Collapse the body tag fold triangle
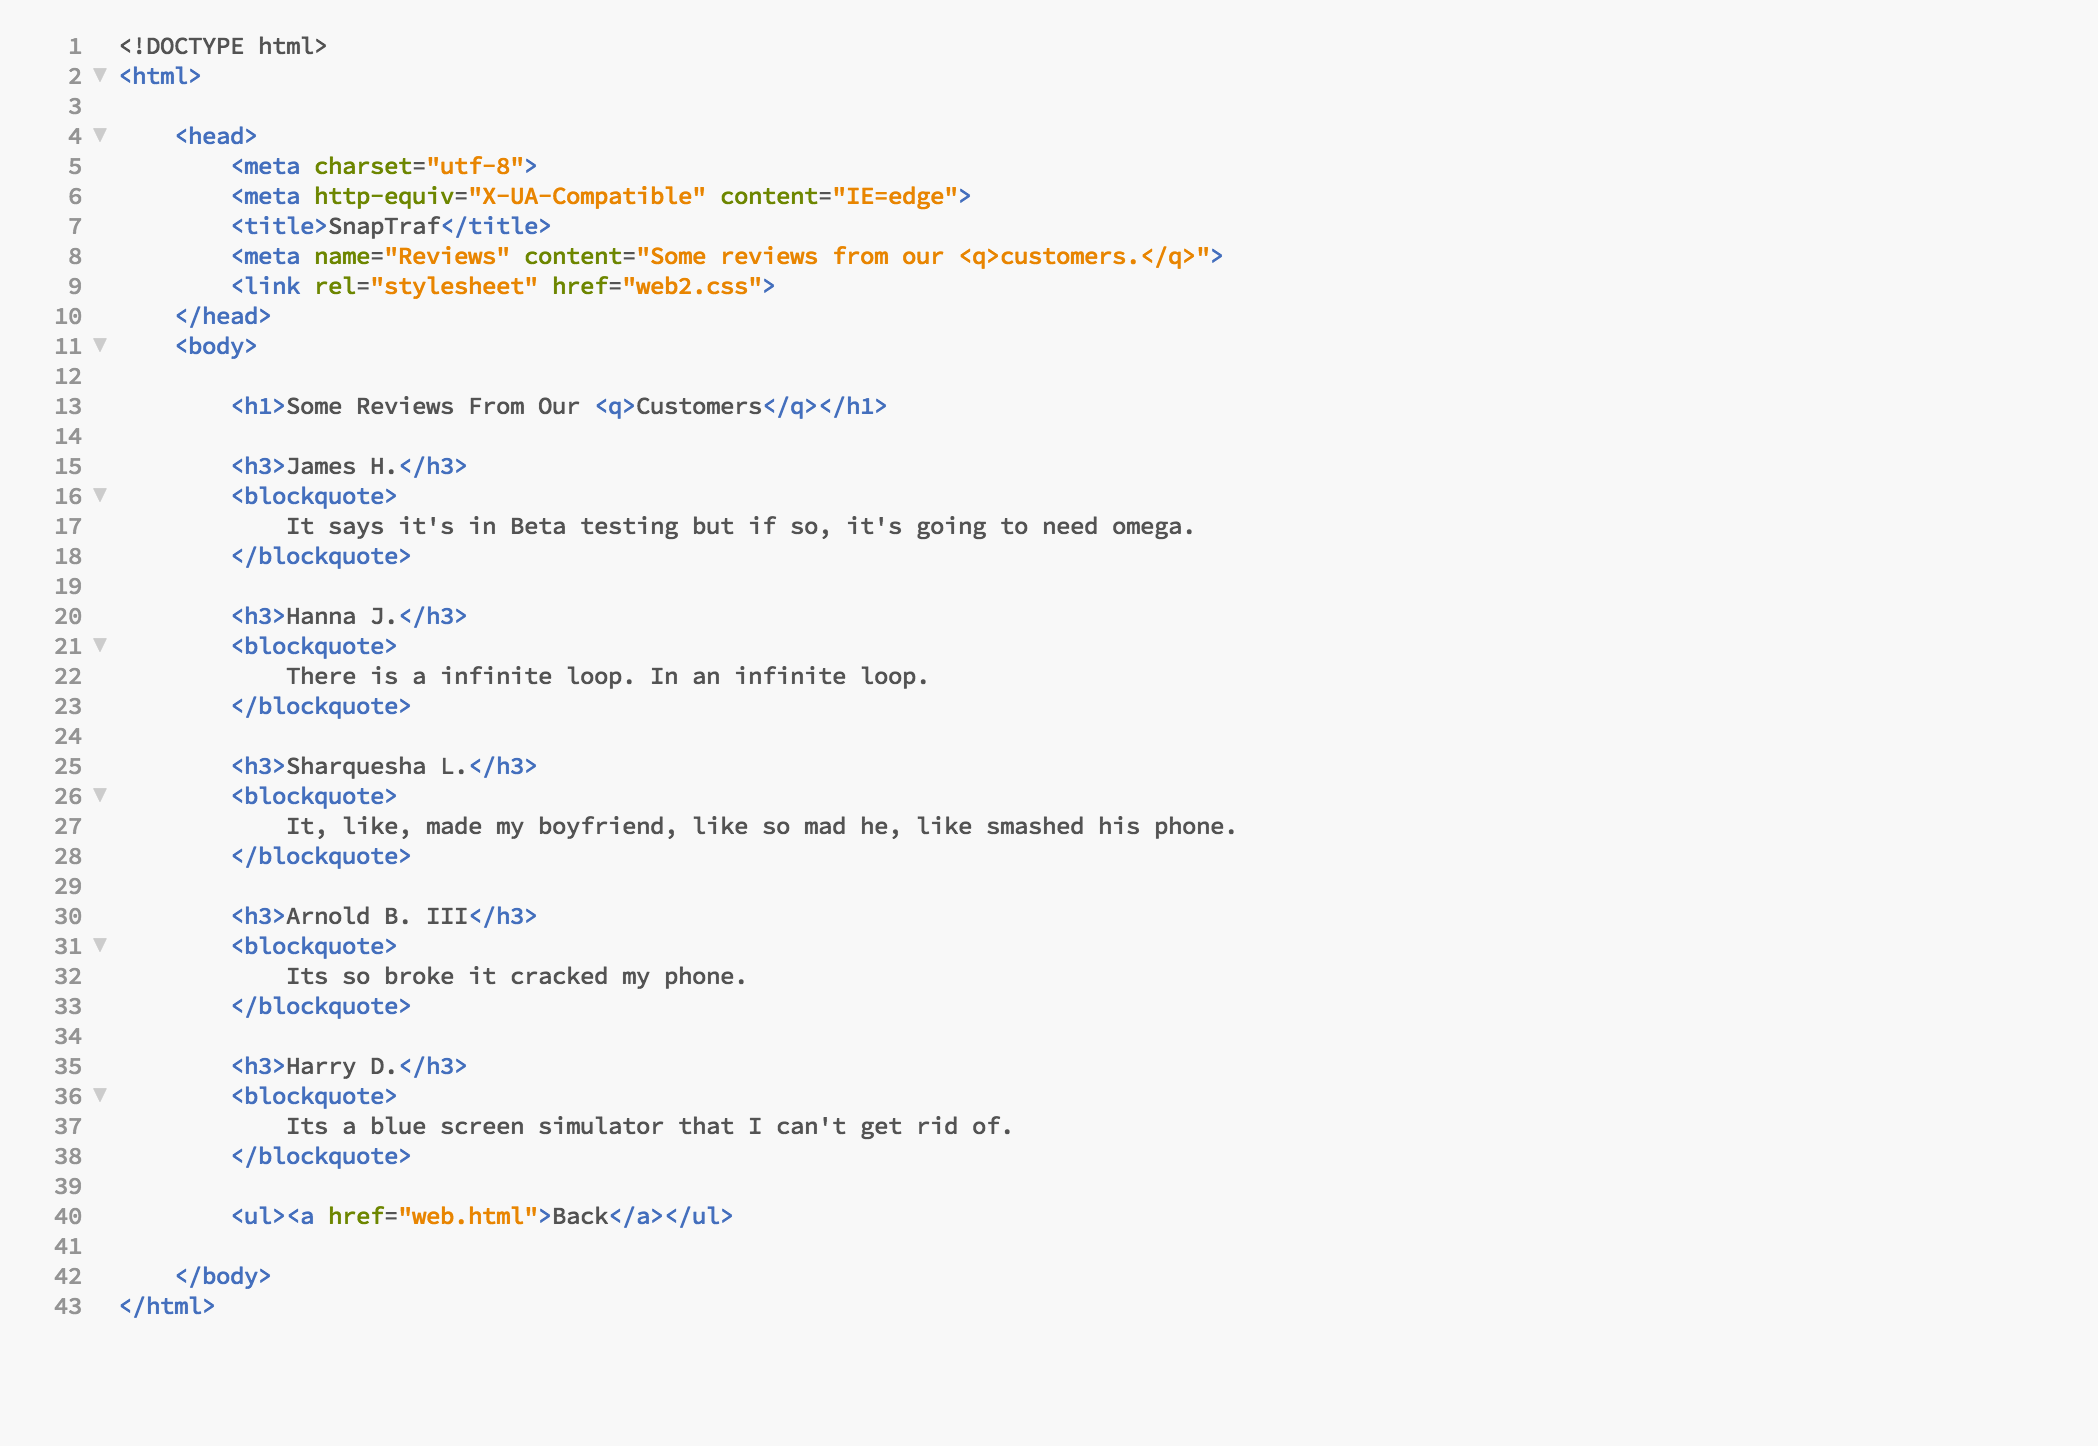 coord(100,345)
